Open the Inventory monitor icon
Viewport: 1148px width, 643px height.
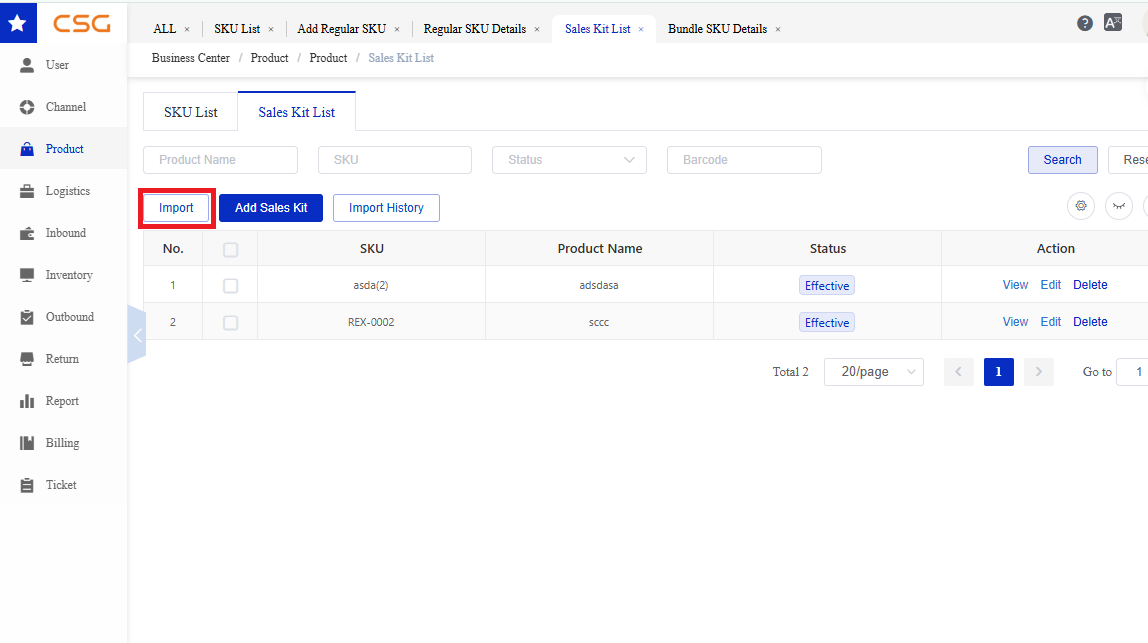click(27, 275)
